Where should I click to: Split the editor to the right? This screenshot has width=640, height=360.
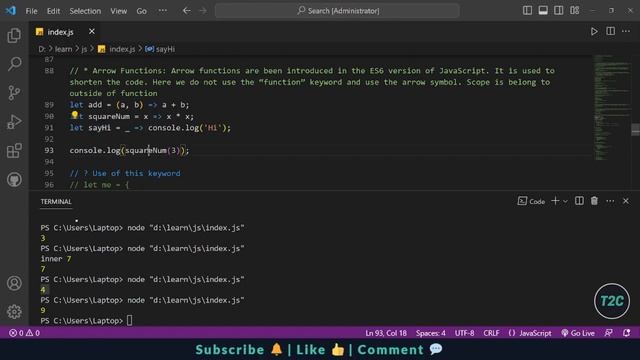610,31
